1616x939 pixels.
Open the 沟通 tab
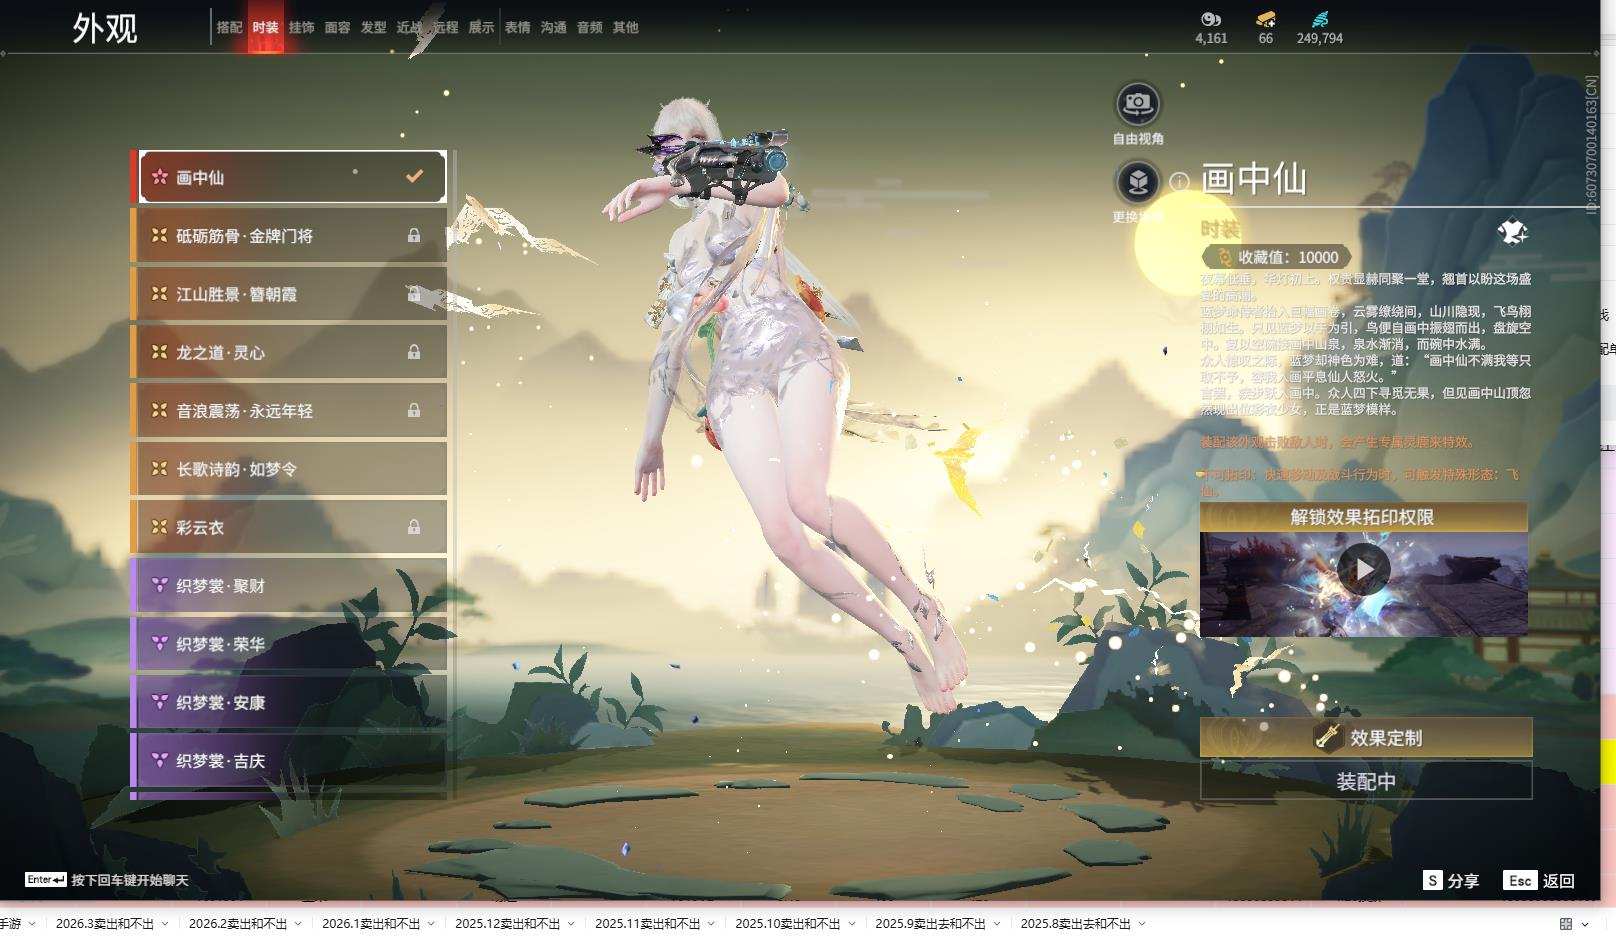(x=553, y=28)
